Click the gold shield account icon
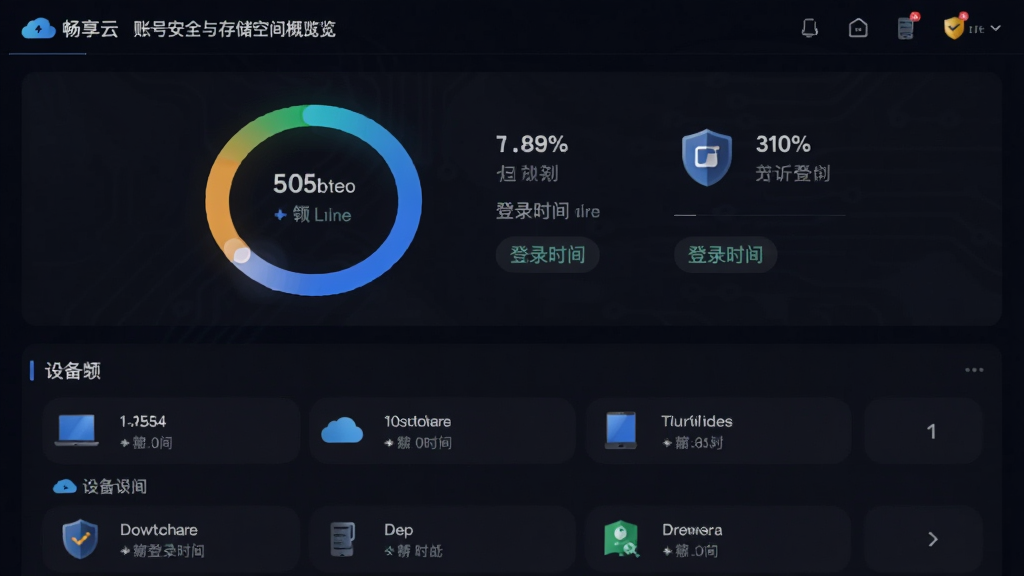Screen dimensions: 1024x576 (953, 28)
